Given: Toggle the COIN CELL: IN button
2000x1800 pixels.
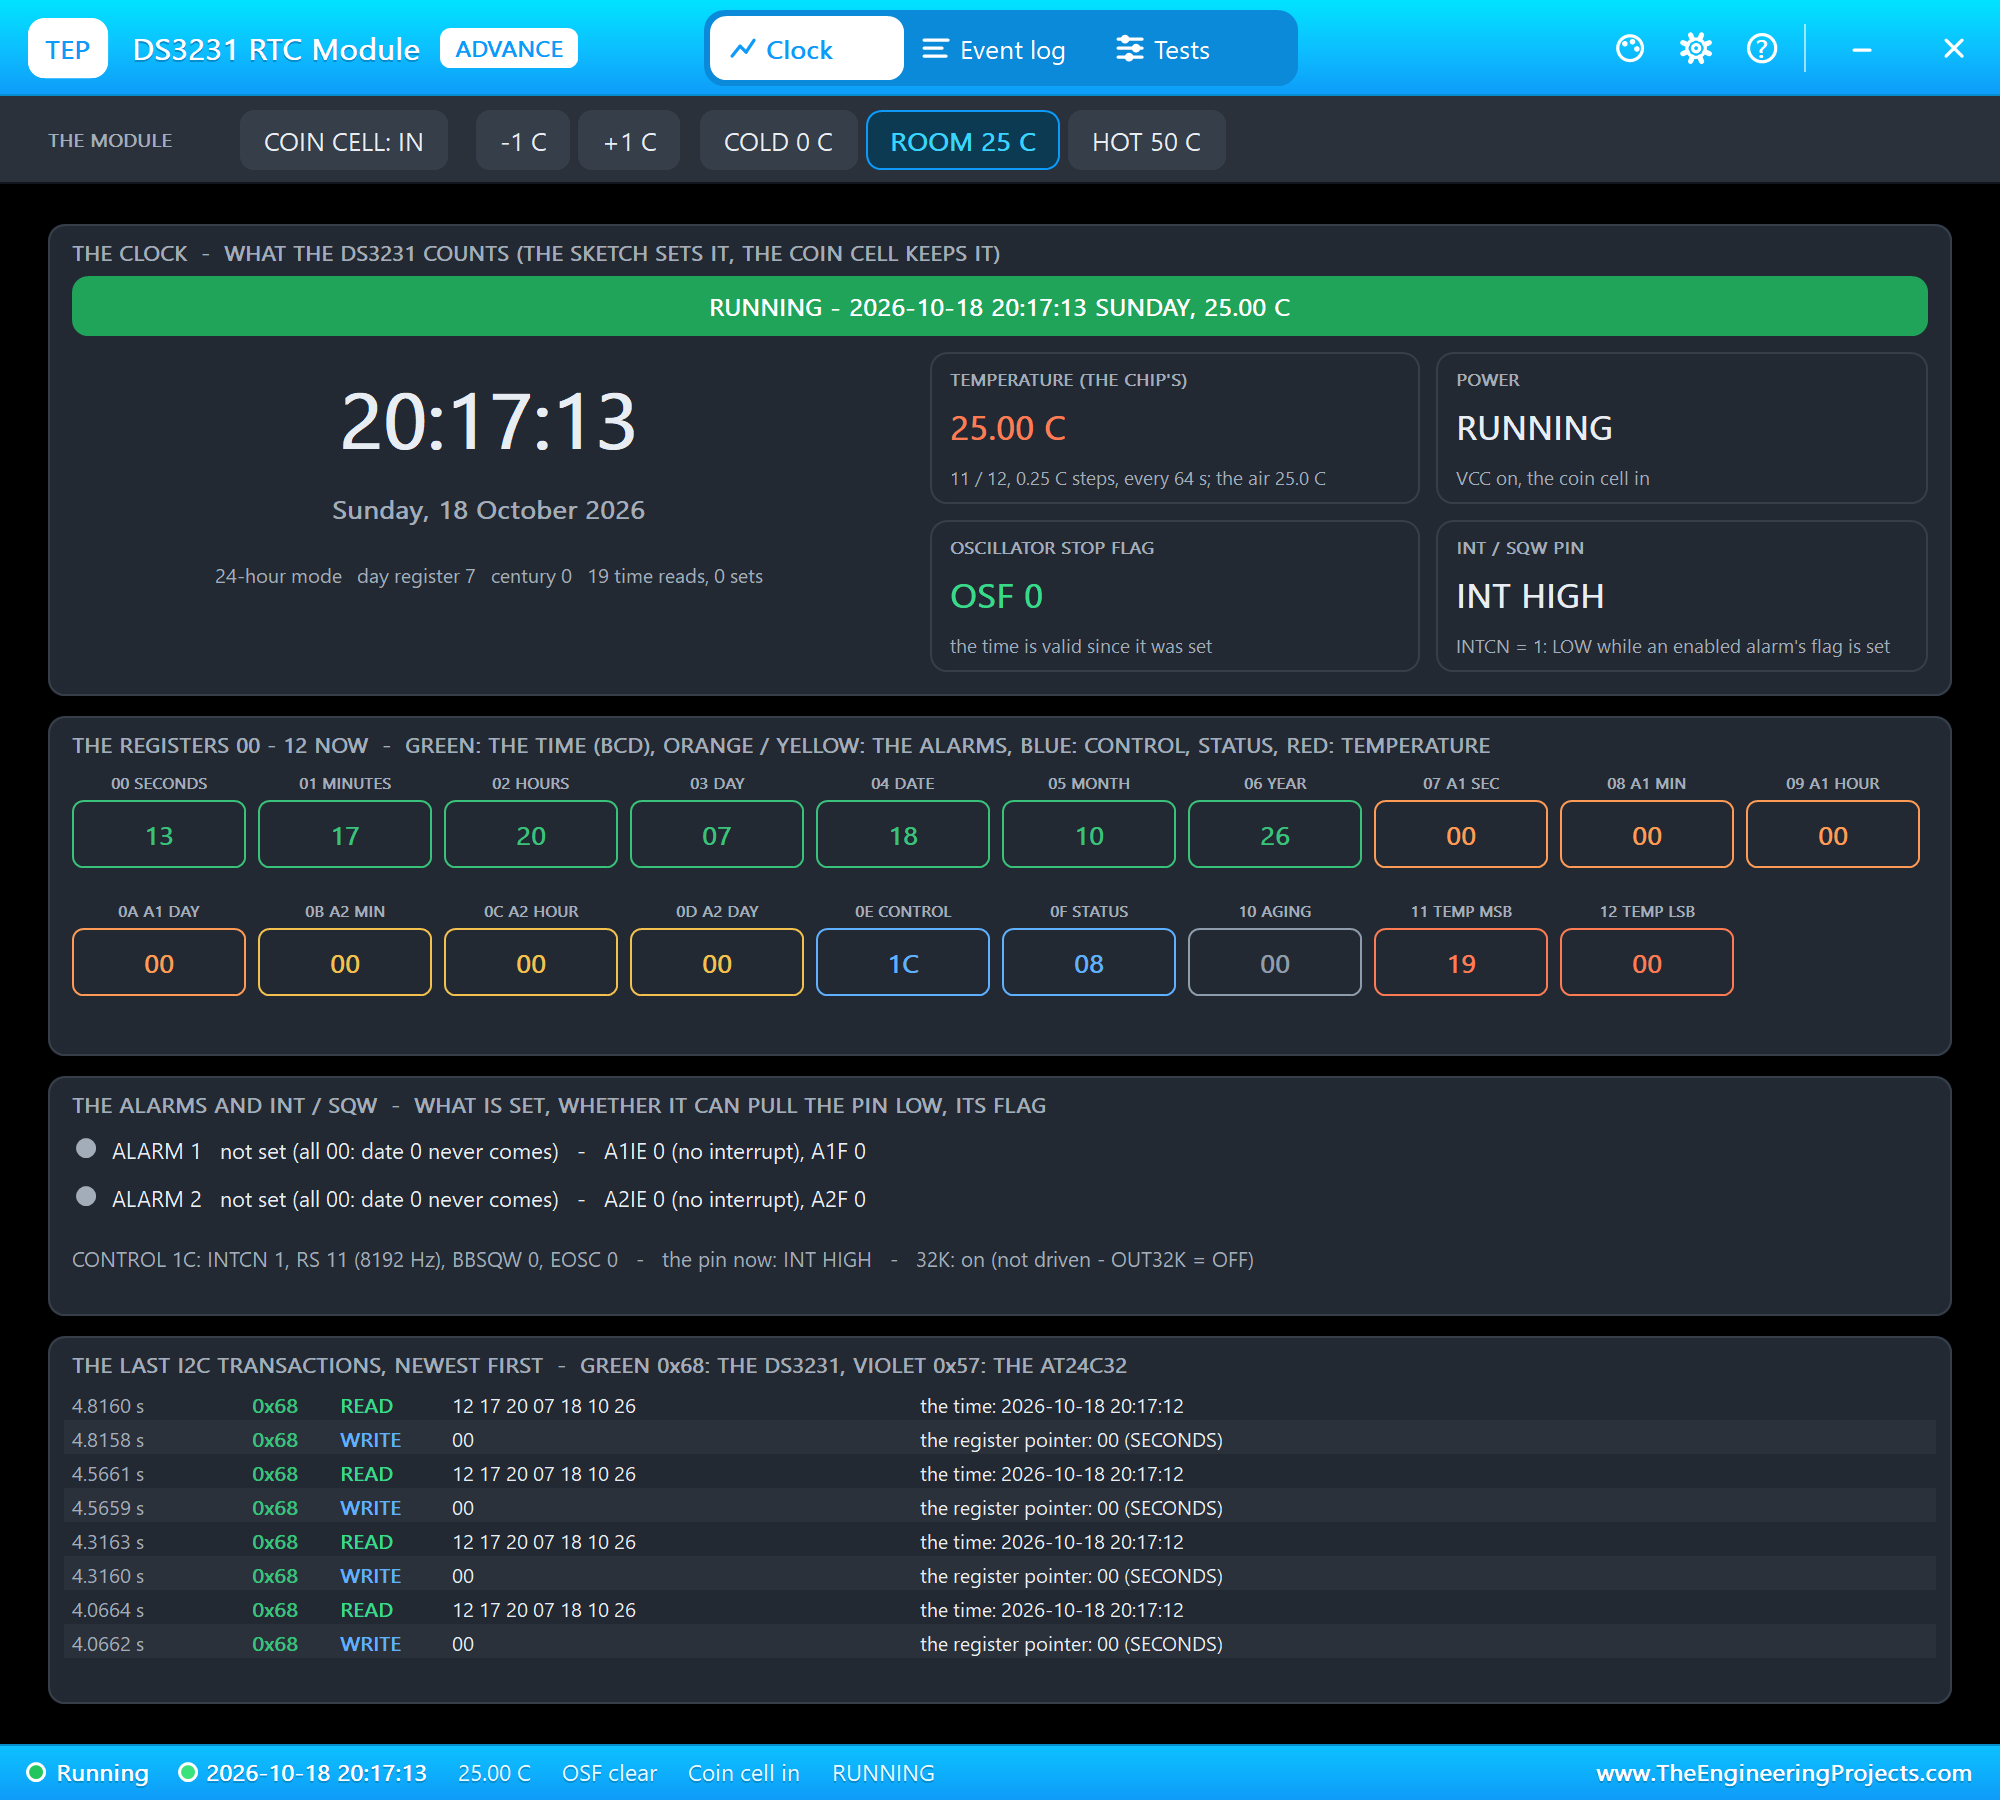Looking at the screenshot, I should pos(343,141).
